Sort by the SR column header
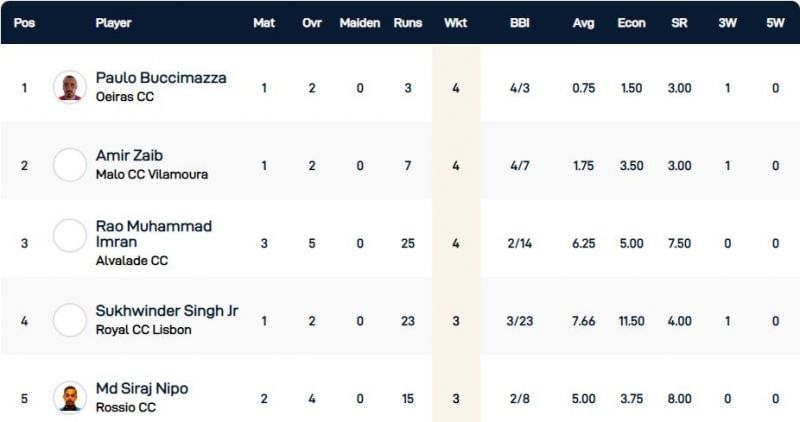Screen dimensions: 800x422 coord(679,23)
